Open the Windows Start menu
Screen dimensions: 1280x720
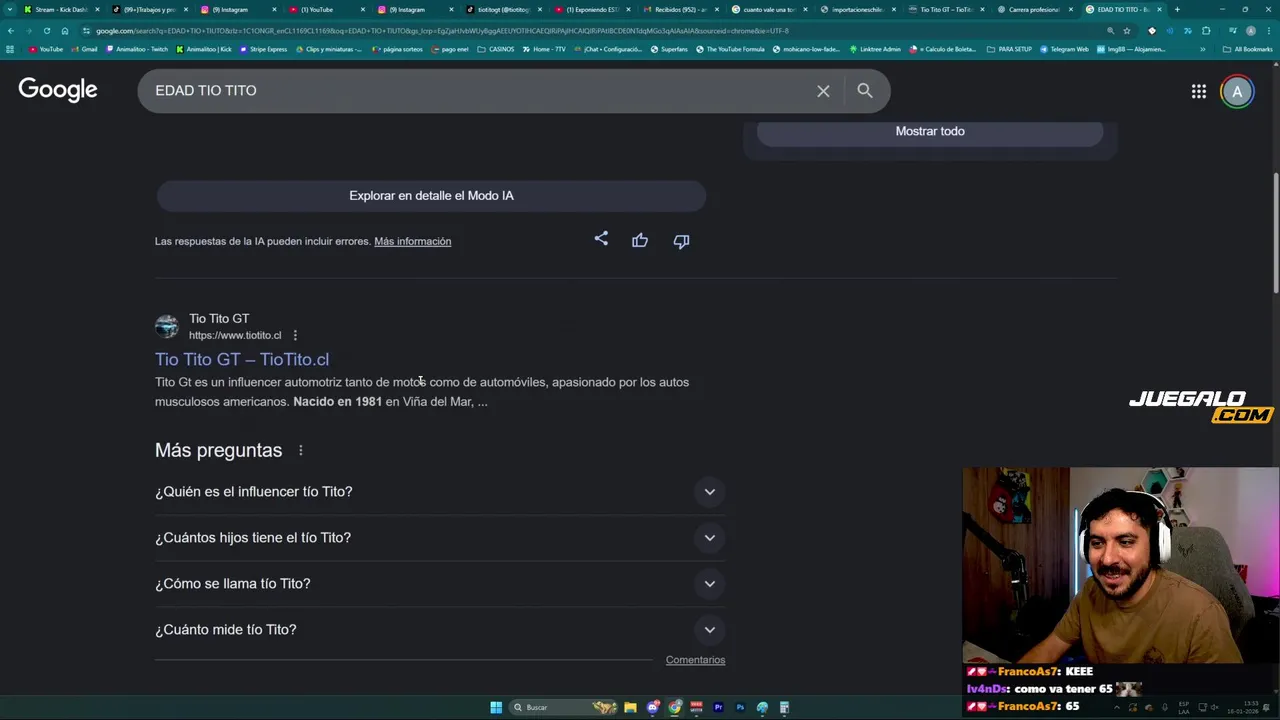tap(496, 707)
